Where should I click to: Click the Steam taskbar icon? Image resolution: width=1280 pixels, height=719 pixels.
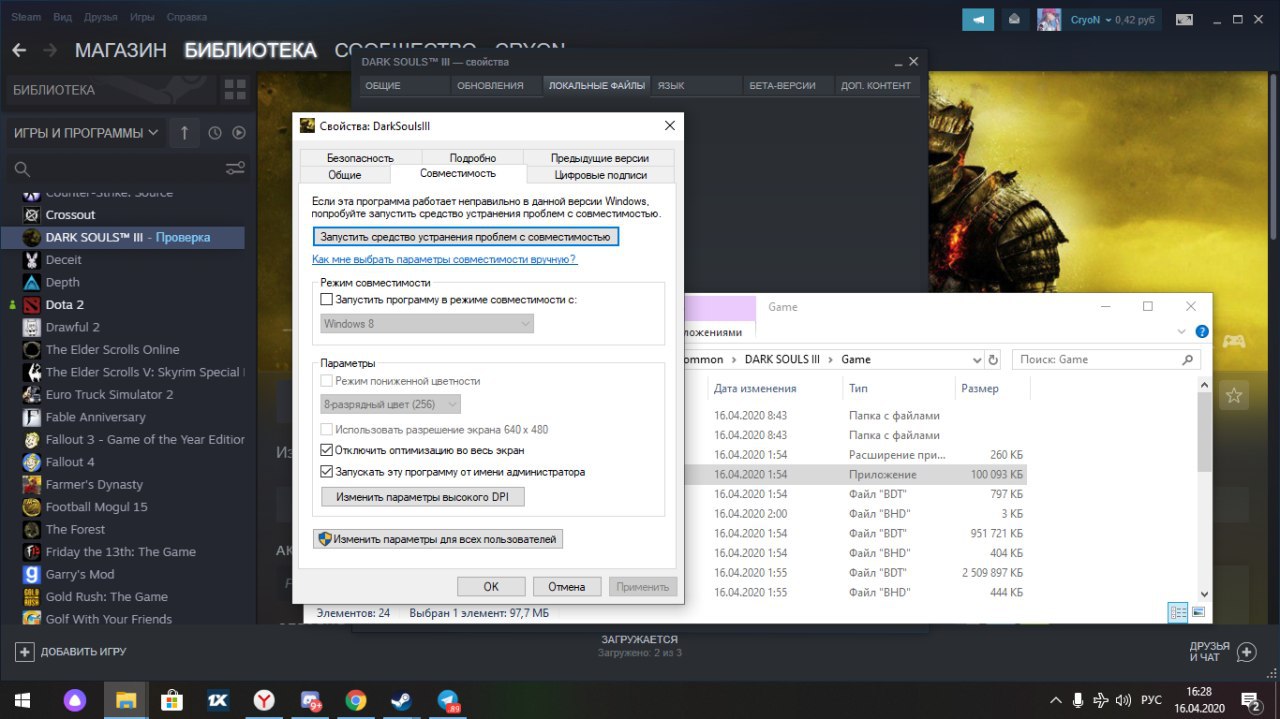click(402, 700)
